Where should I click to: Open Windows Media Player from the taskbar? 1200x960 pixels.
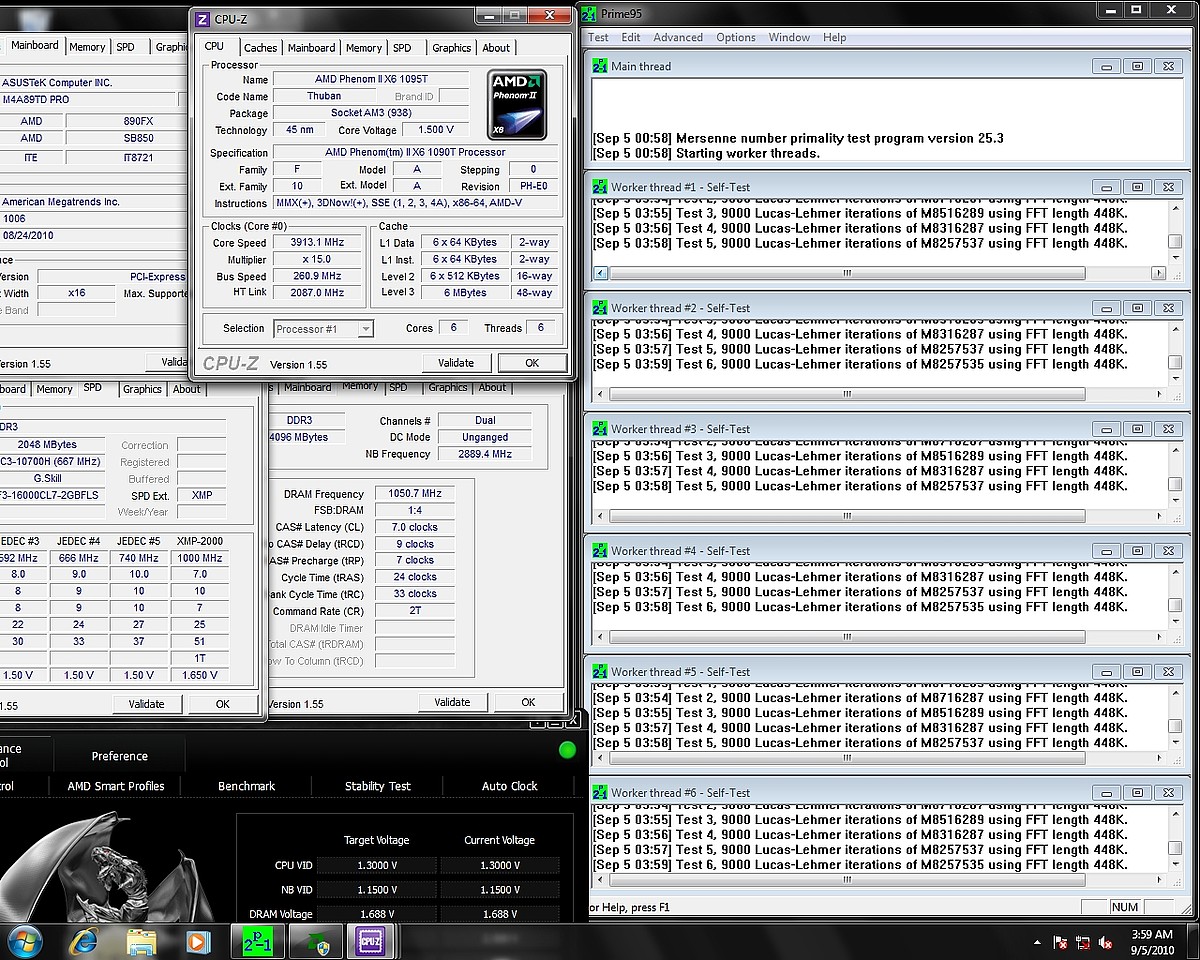tap(197, 941)
